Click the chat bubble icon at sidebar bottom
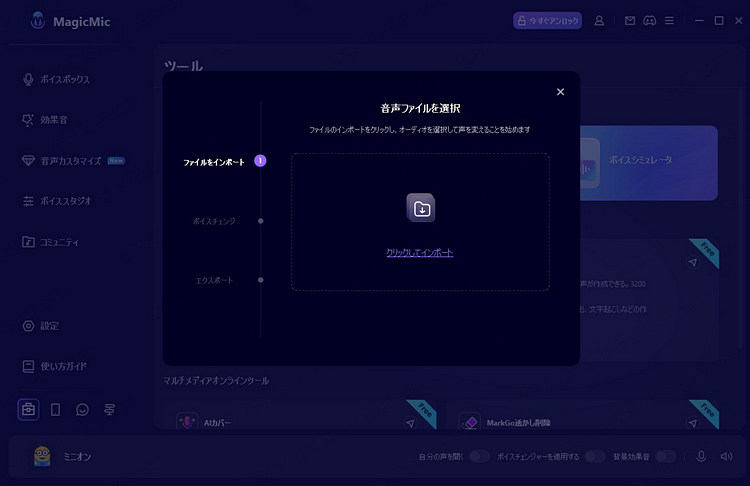750x486 pixels. click(82, 409)
